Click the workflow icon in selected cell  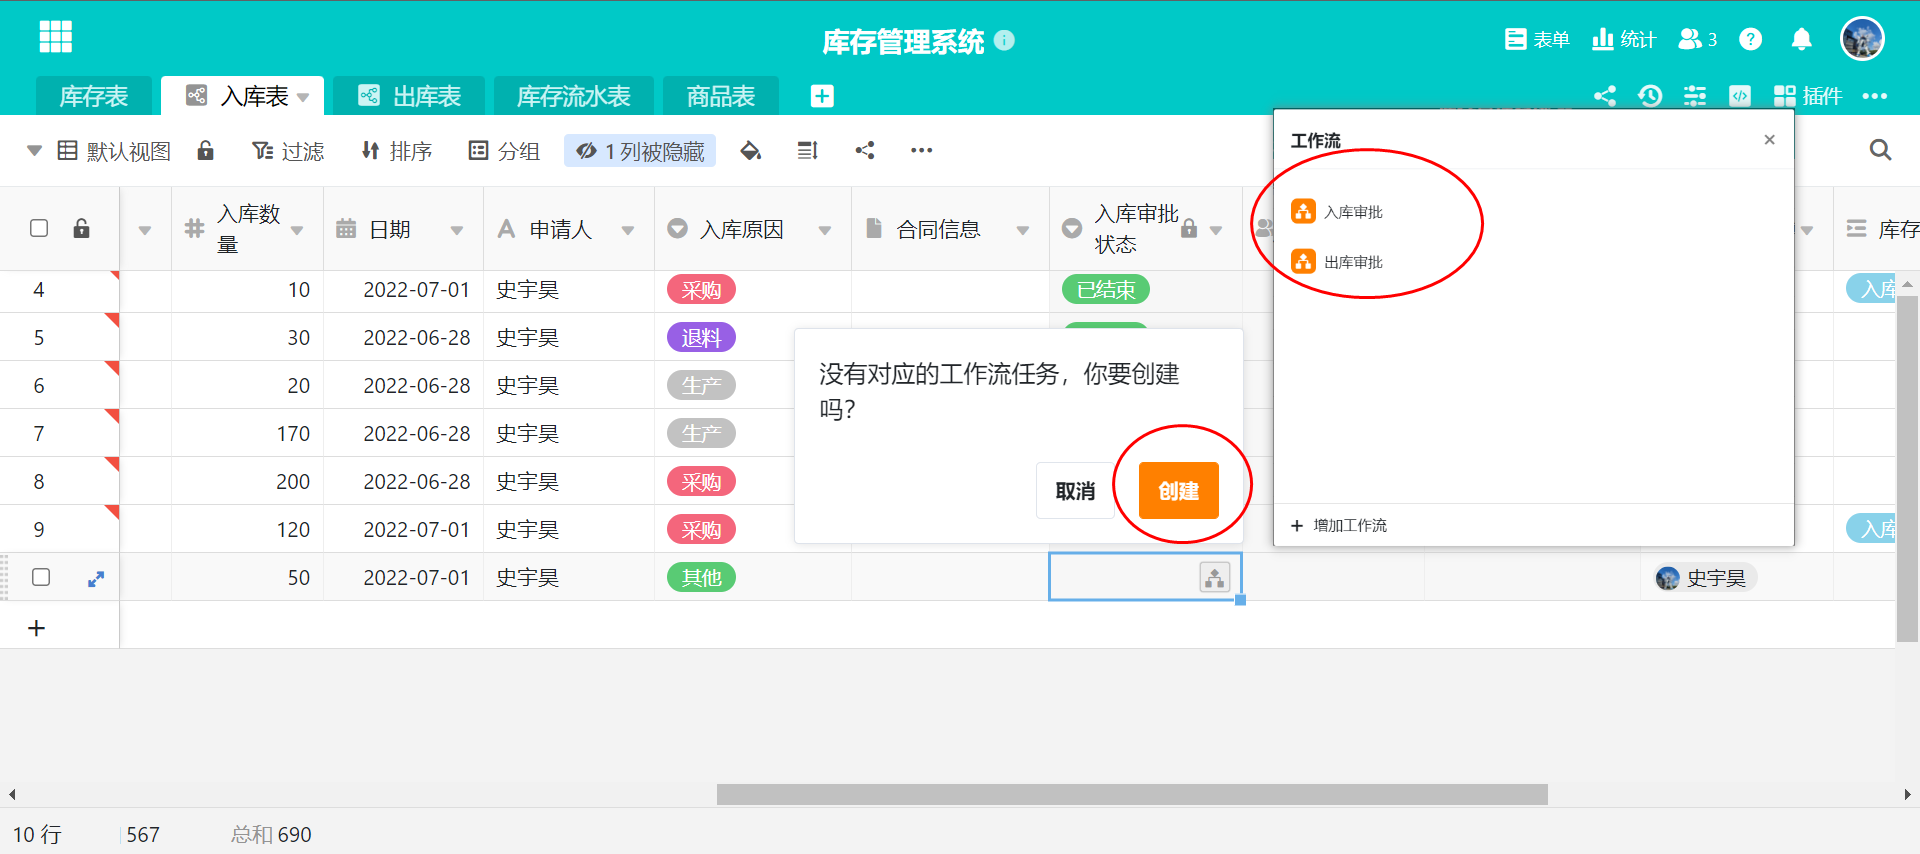(1215, 577)
